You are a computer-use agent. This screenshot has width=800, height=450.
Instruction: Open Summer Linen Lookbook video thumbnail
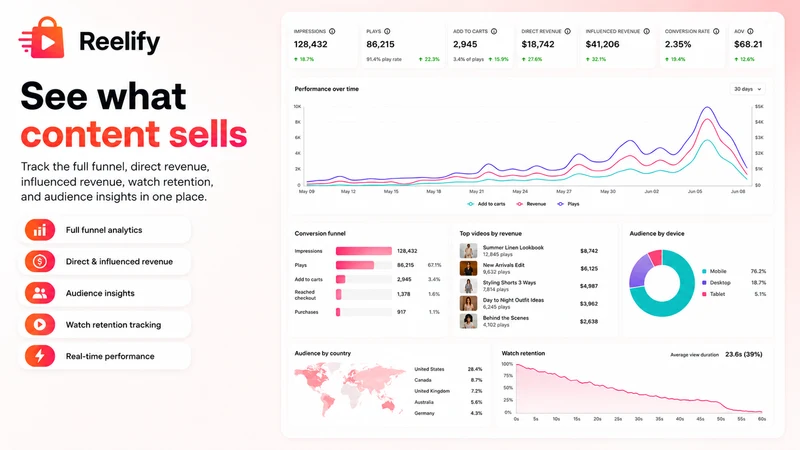point(468,251)
